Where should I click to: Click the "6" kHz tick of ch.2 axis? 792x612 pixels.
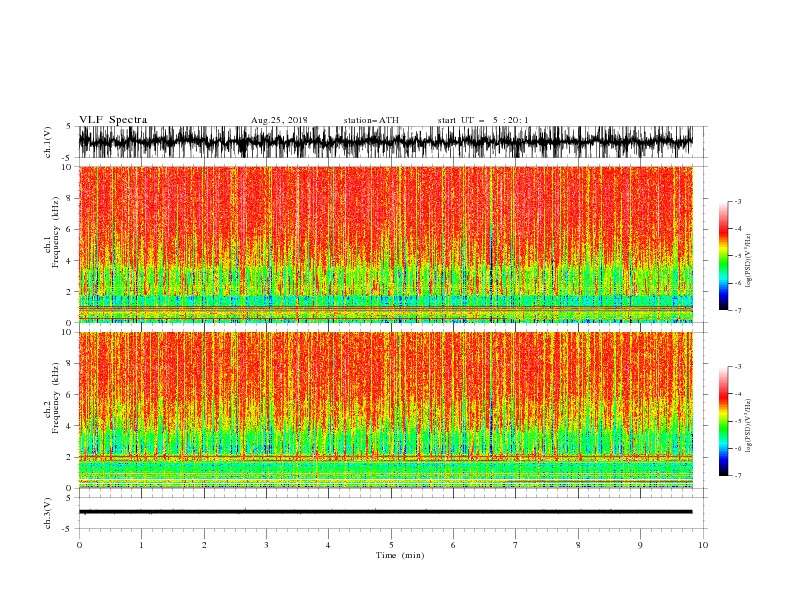coord(70,394)
